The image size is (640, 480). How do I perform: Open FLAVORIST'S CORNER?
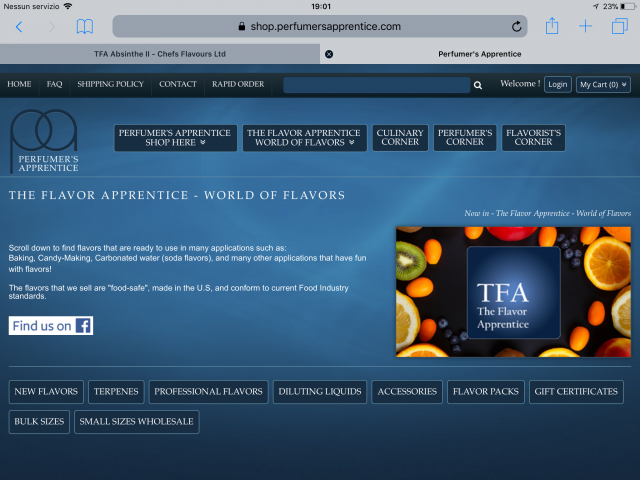[533, 138]
